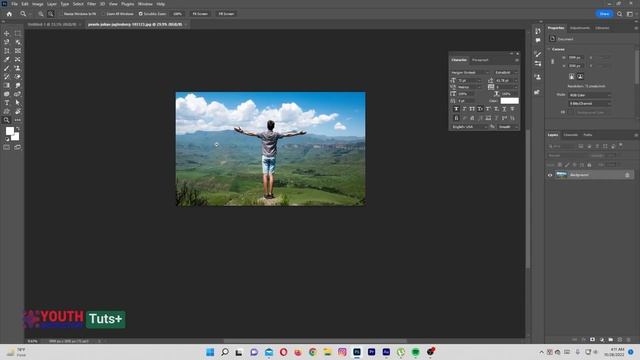Enable Zoom All Windows checkbox
640x360 pixels.
coord(104,14)
